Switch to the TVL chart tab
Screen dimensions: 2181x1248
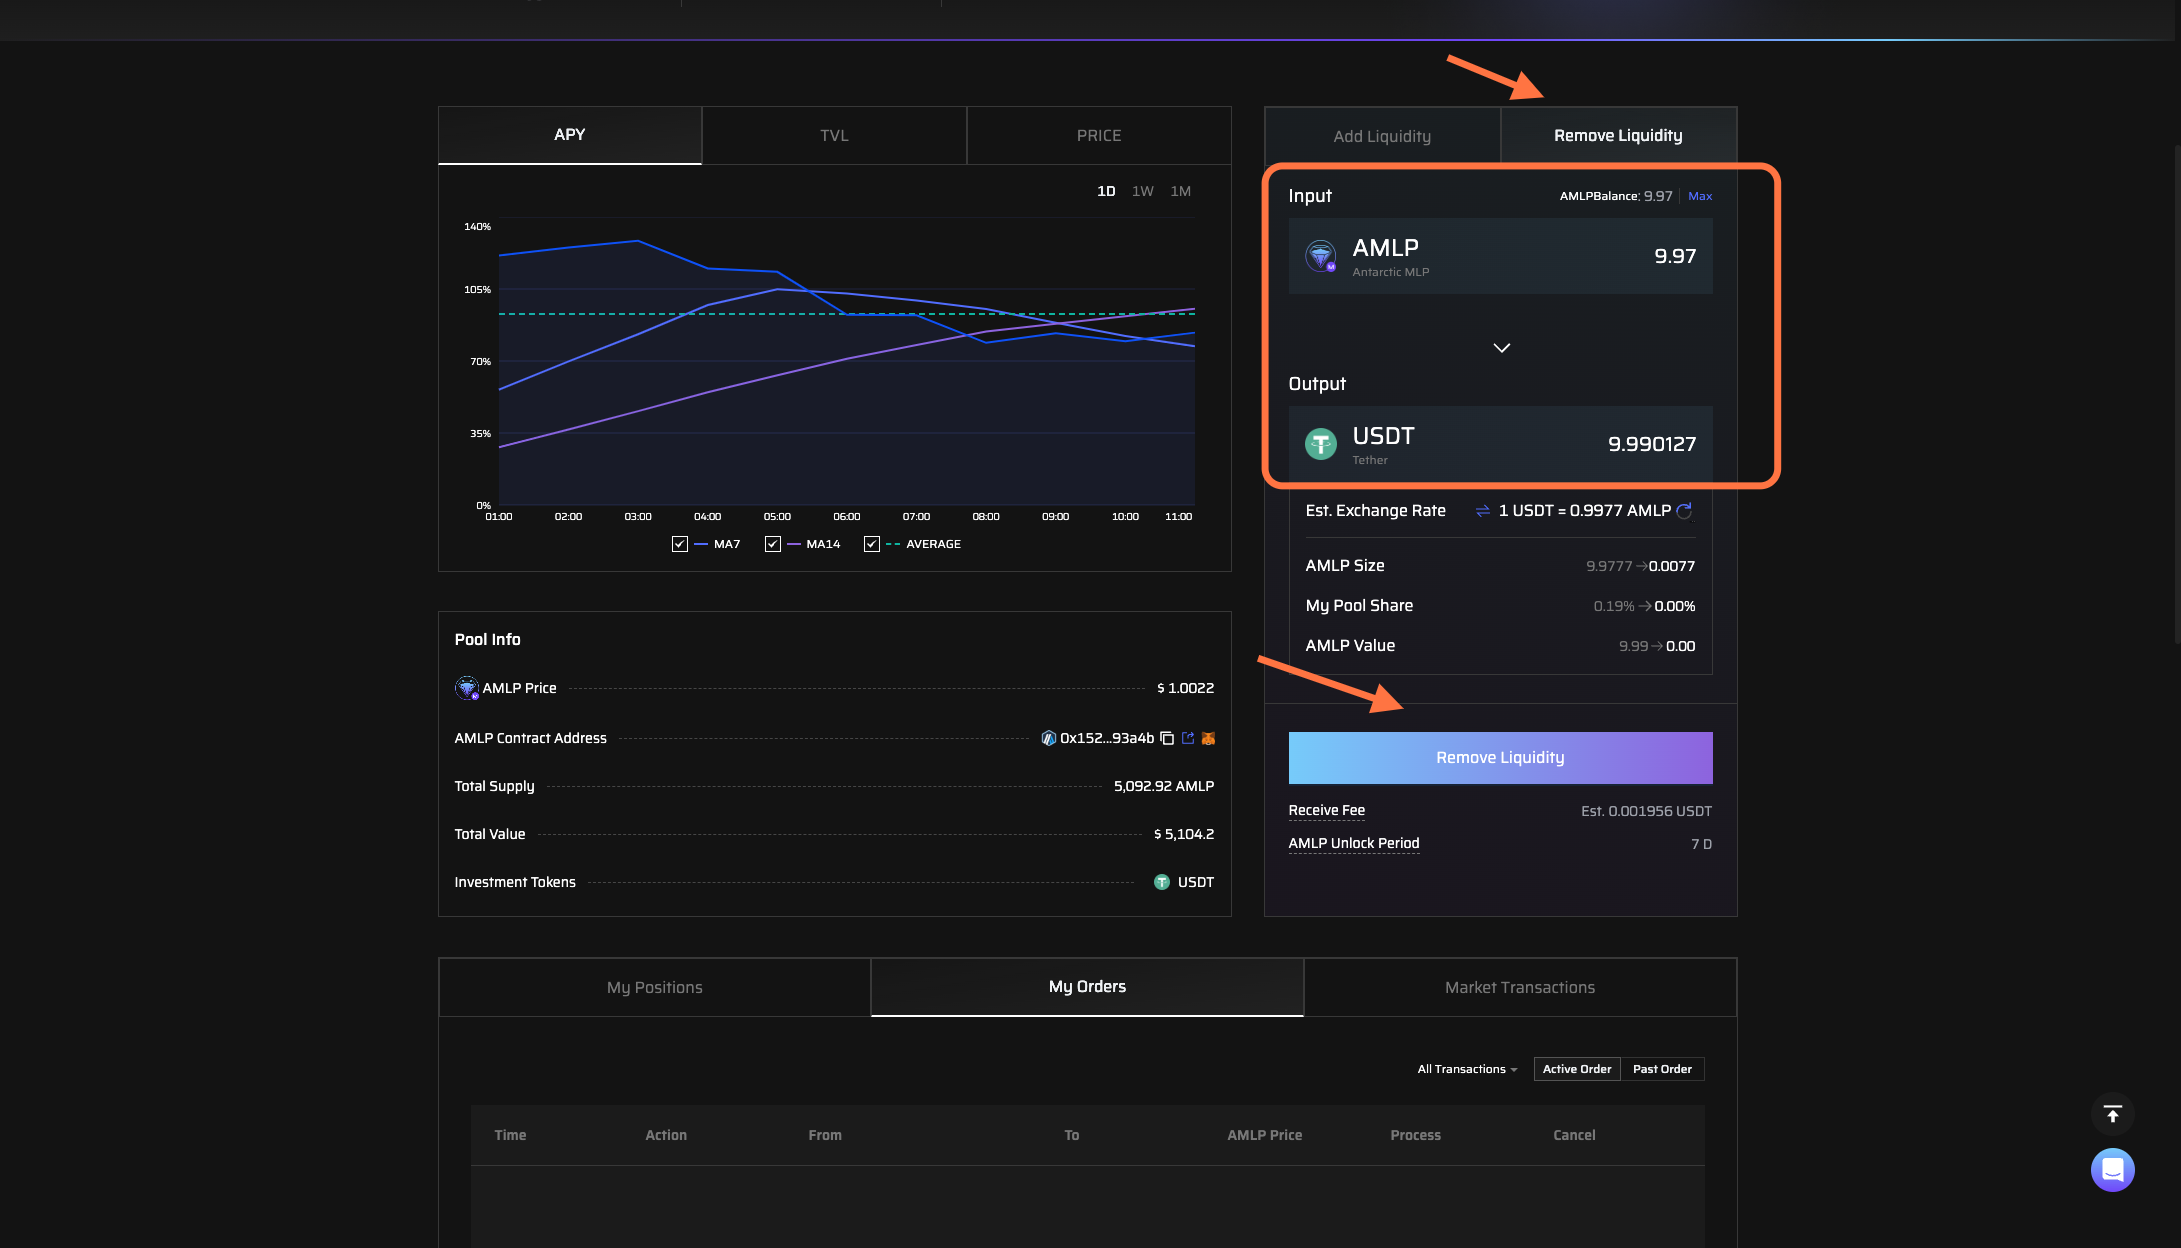[834, 135]
